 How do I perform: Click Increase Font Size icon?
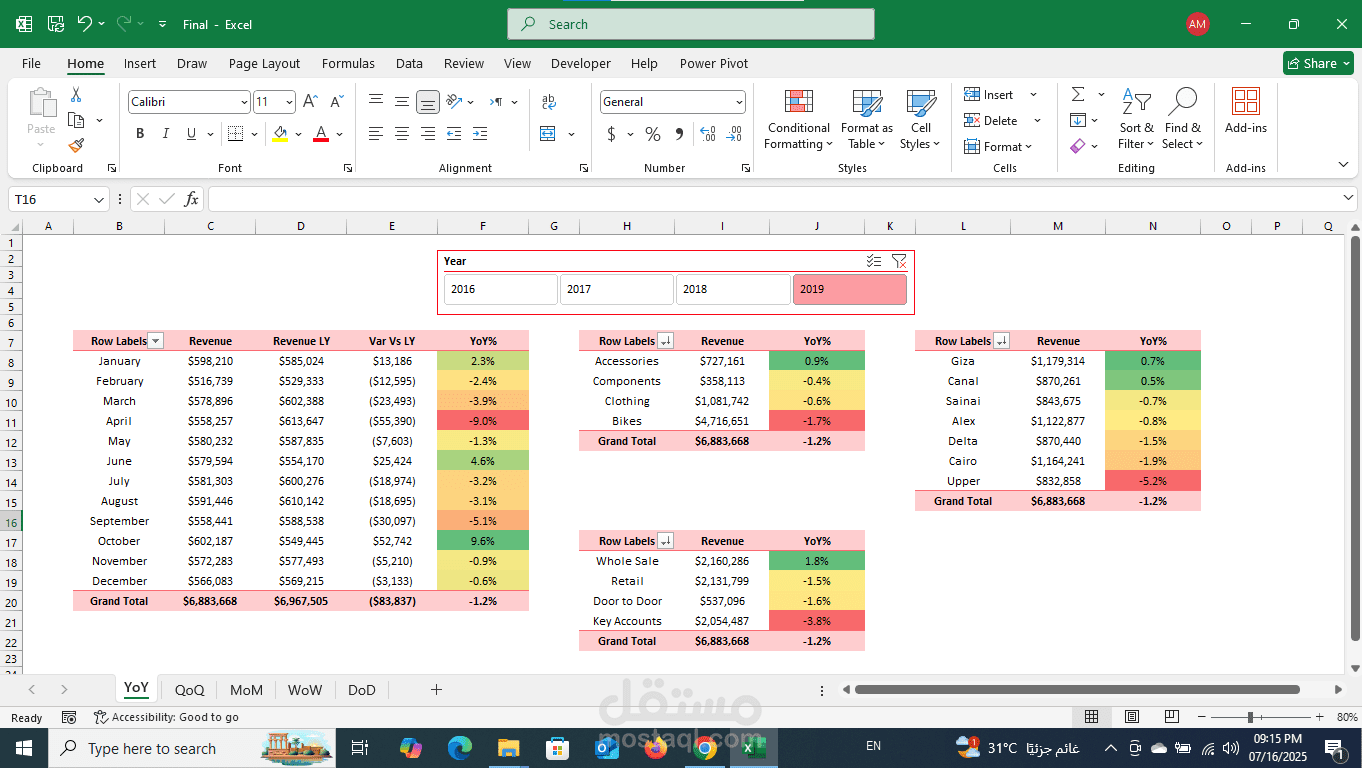pyautogui.click(x=310, y=102)
